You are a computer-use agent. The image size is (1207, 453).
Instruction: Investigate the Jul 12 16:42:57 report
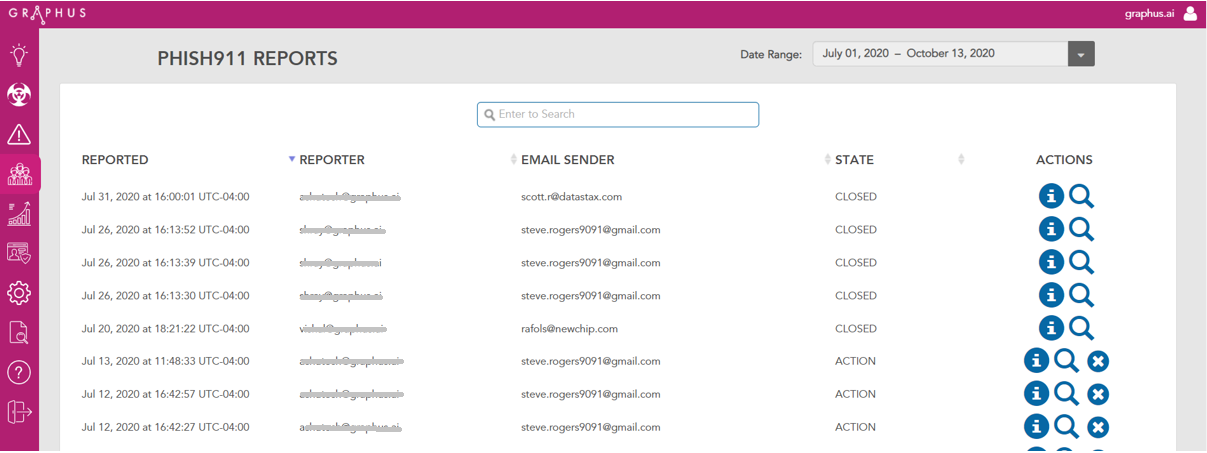tap(1067, 394)
